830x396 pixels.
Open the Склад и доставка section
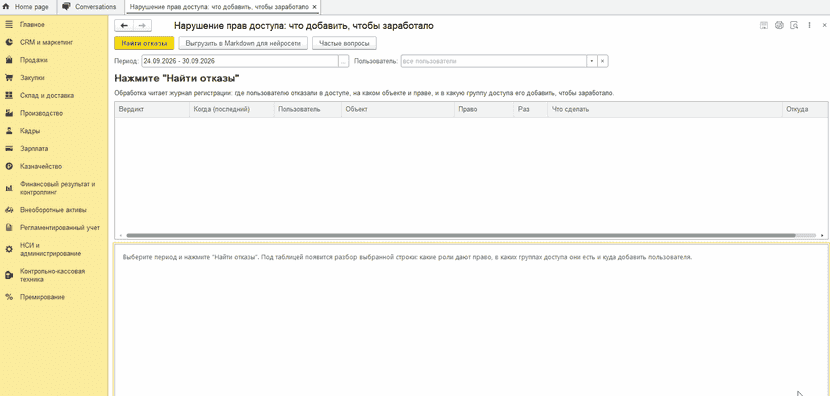point(47,95)
